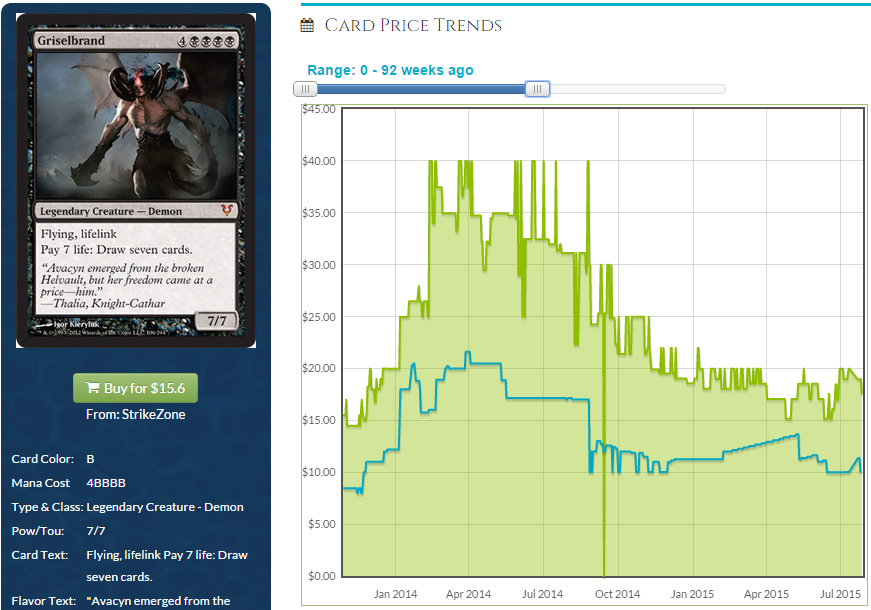Click the 'From: StrikeZone' seller text
The width and height of the screenshot is (871, 610).
136,414
